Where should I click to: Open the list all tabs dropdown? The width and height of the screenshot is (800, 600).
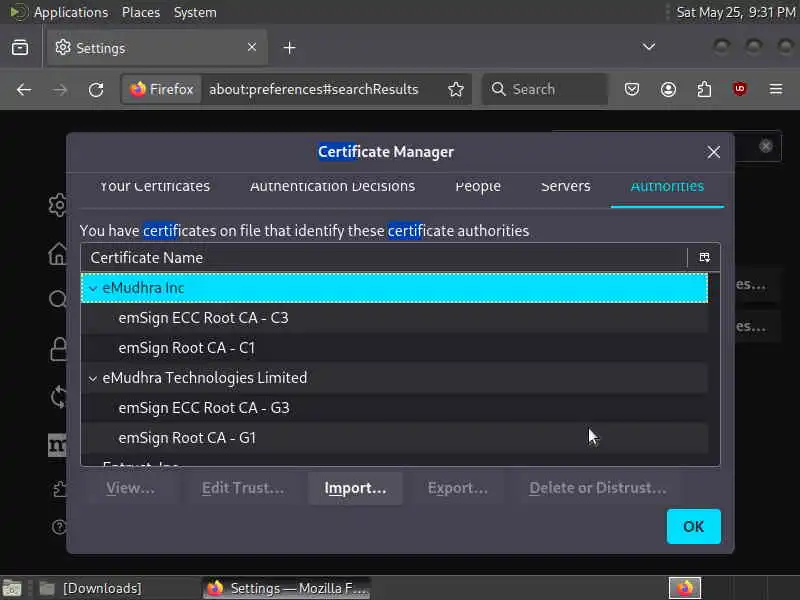(648, 47)
